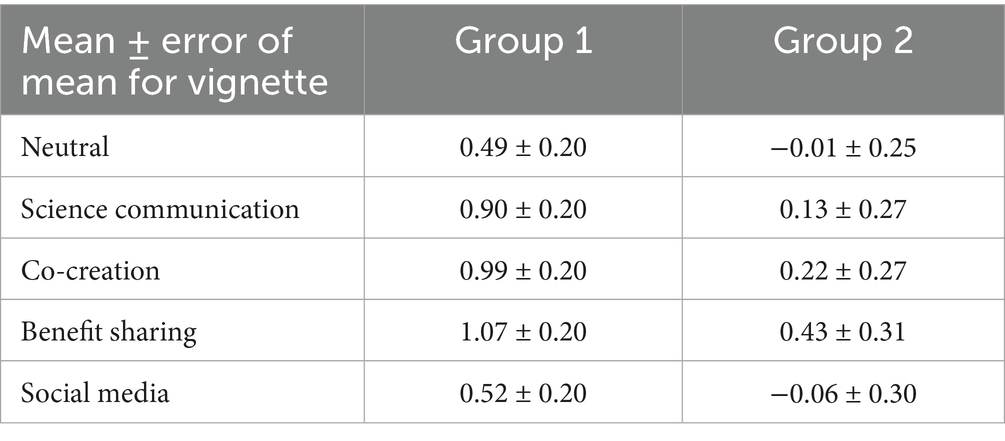
Task: Select the Group 2 column header
Action: pos(842,43)
